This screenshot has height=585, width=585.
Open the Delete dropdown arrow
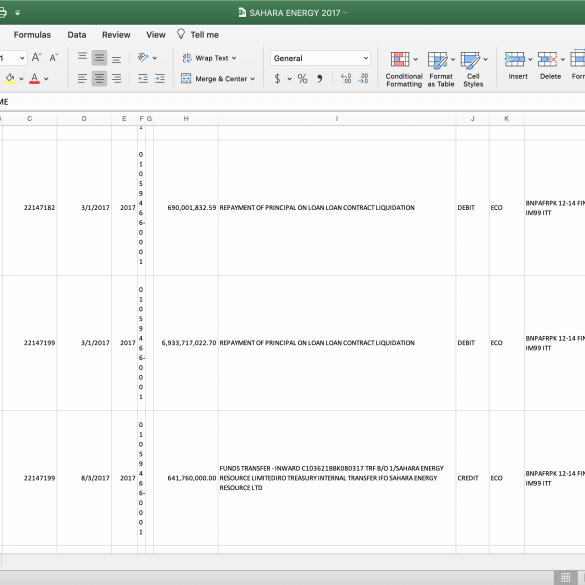tap(563, 60)
